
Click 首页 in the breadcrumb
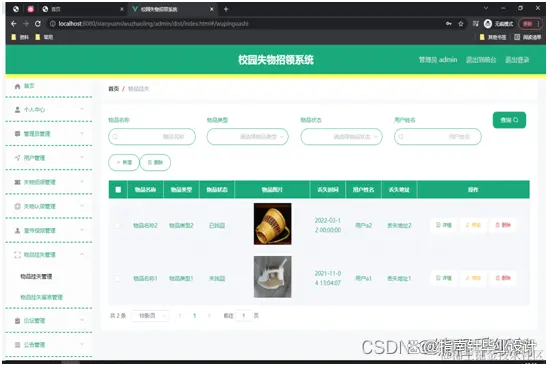[114, 89]
